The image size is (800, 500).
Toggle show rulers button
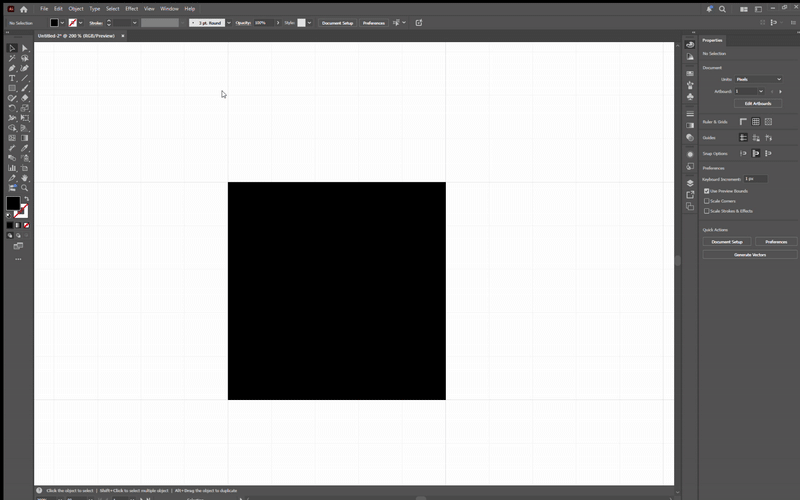743,121
